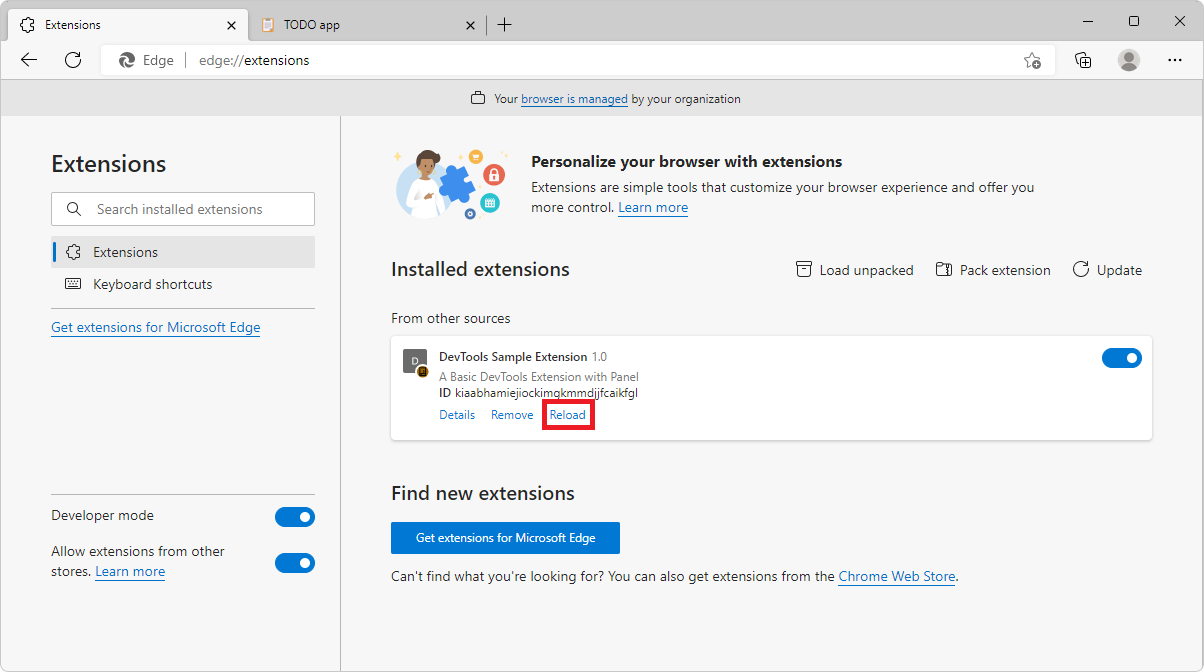Click the briefcase icon in the managed banner
Image resolution: width=1204 pixels, height=672 pixels.
coord(479,98)
